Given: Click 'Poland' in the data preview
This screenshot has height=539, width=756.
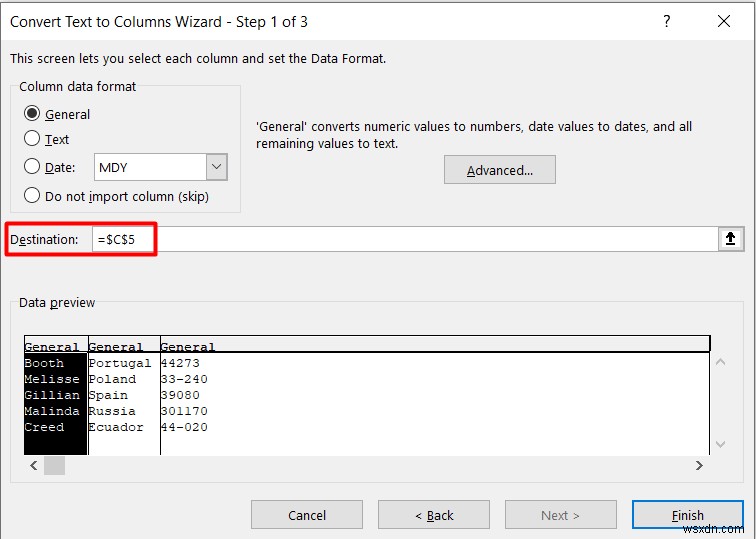Looking at the screenshot, I should tap(112, 379).
